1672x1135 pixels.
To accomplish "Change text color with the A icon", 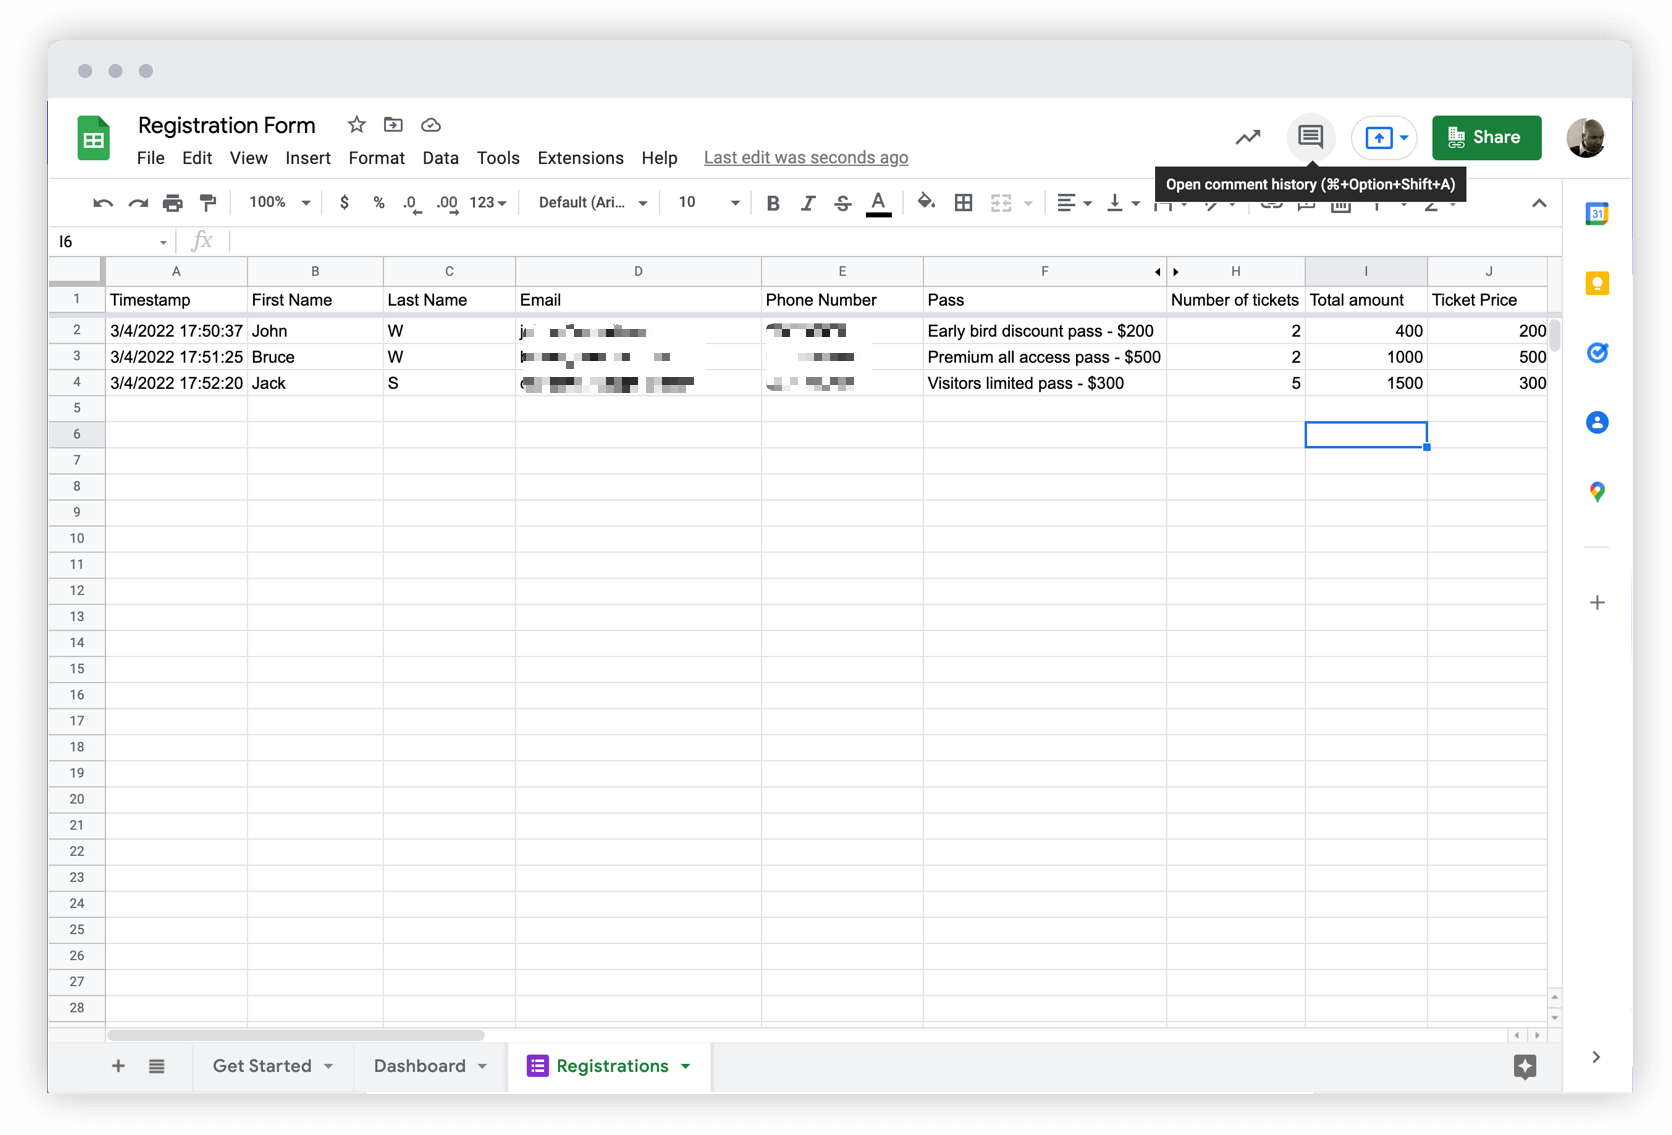I will (x=878, y=202).
